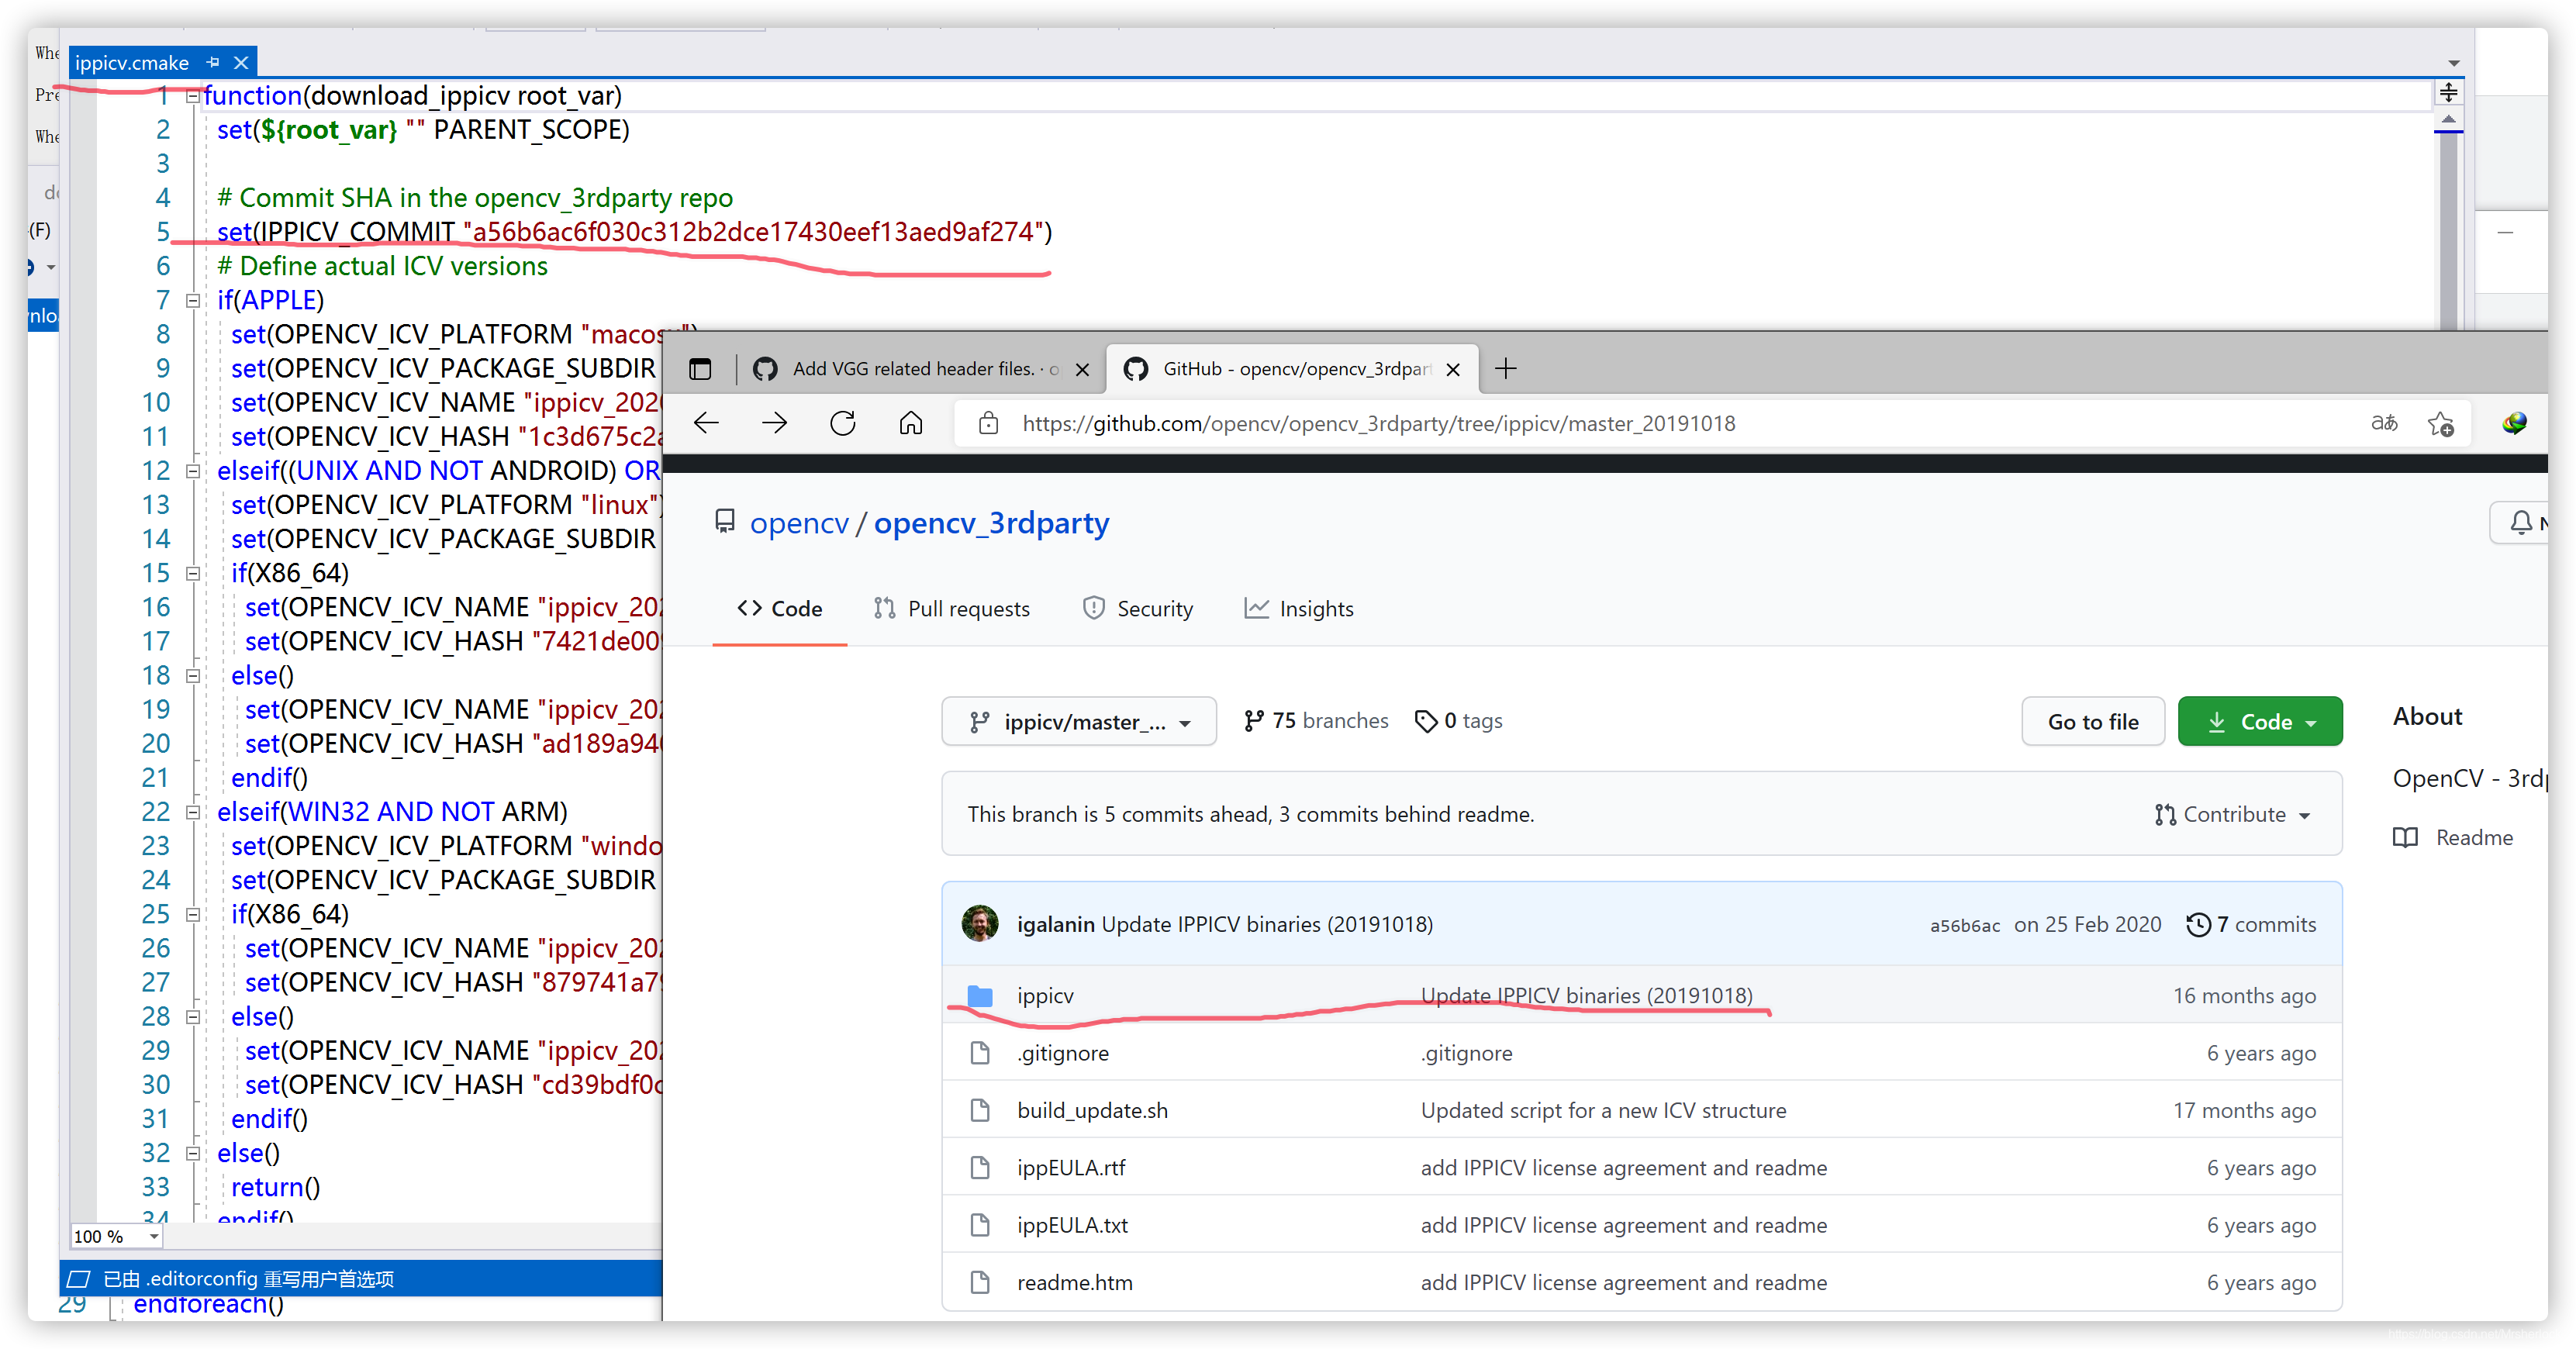Click the add to favorites star icon
This screenshot has height=1349, width=2576.
(2440, 423)
